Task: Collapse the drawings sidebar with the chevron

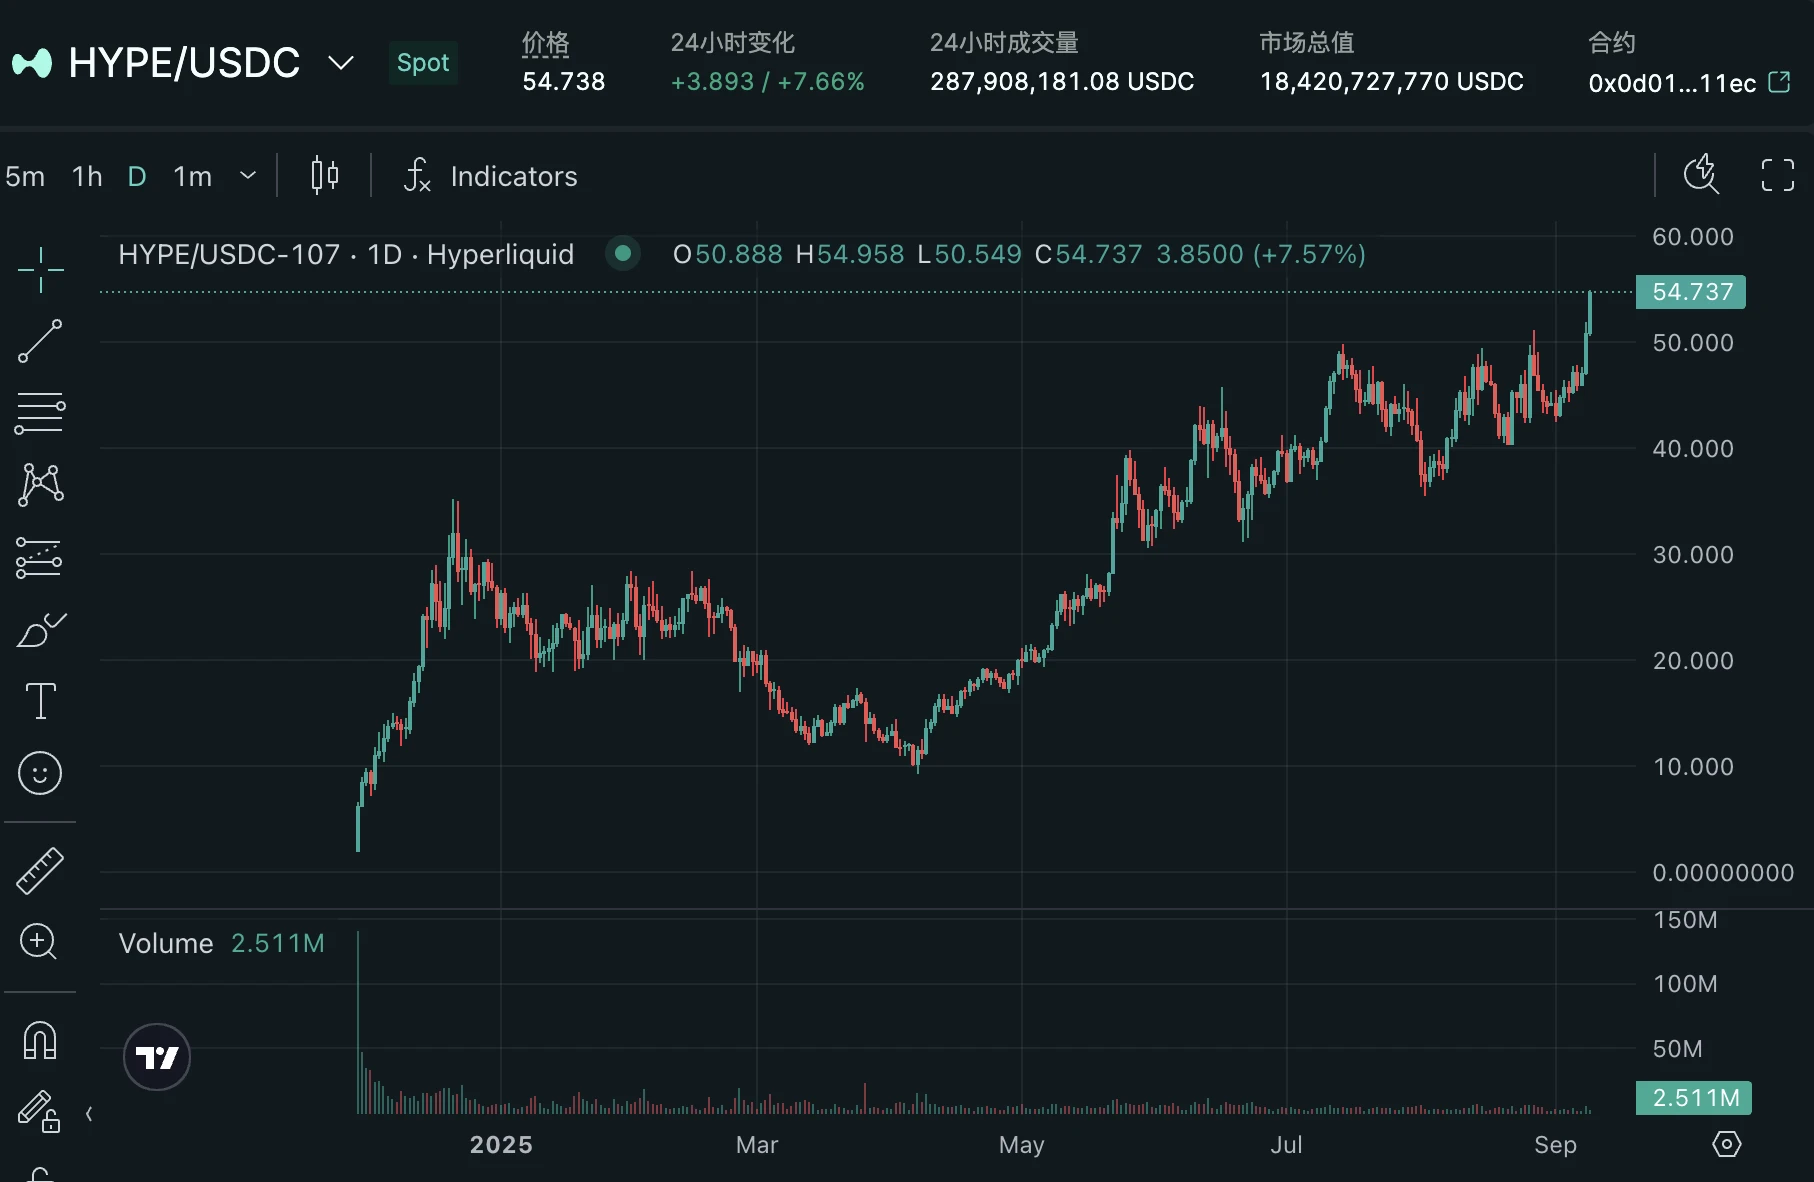Action: 89,1113
